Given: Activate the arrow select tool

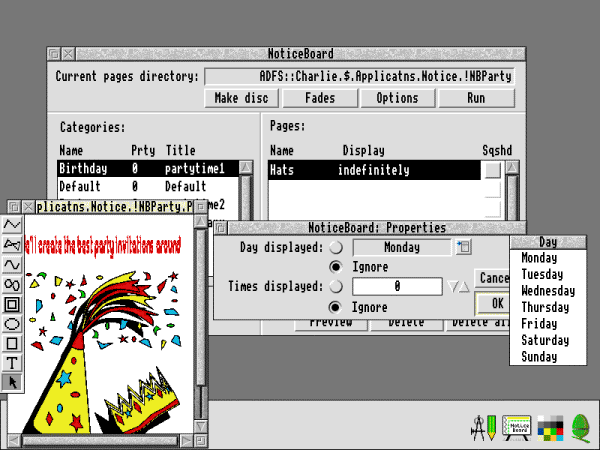Looking at the screenshot, I should tap(12, 381).
